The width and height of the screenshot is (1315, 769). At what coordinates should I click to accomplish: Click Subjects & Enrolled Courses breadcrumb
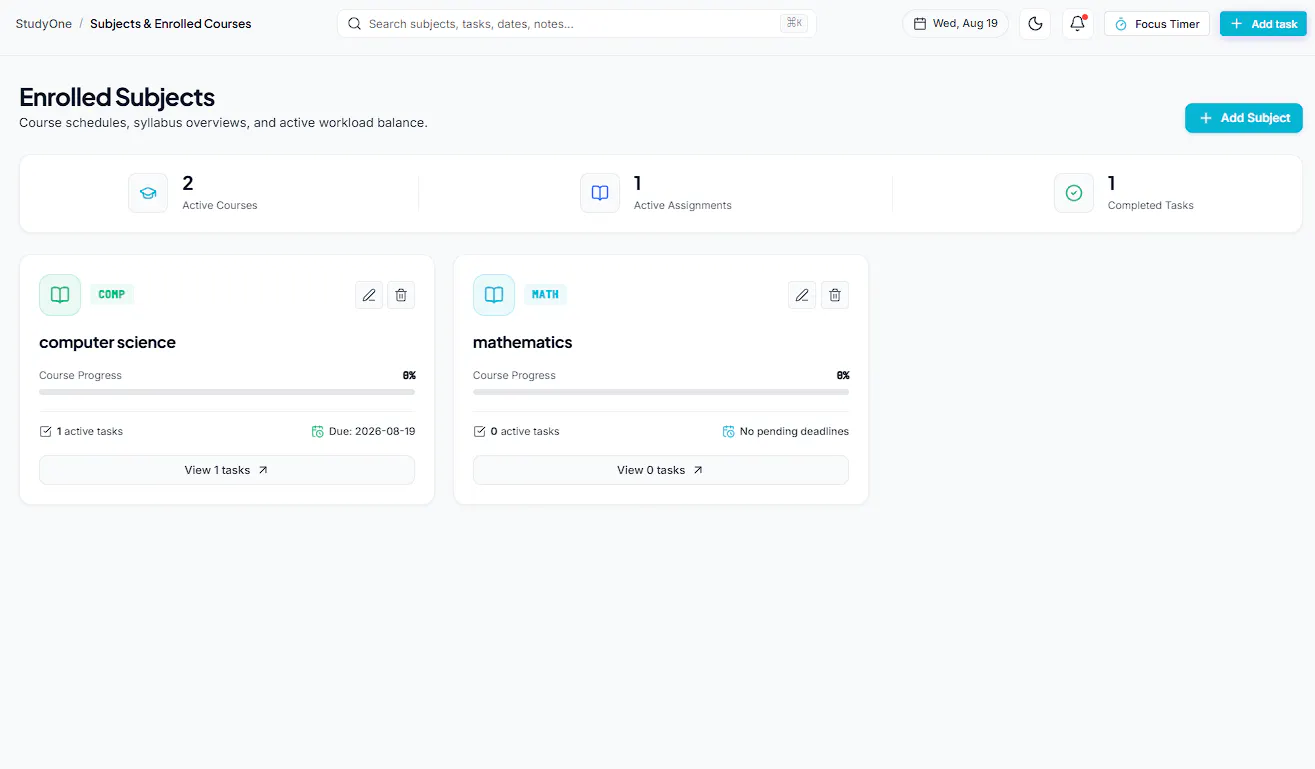tap(171, 24)
